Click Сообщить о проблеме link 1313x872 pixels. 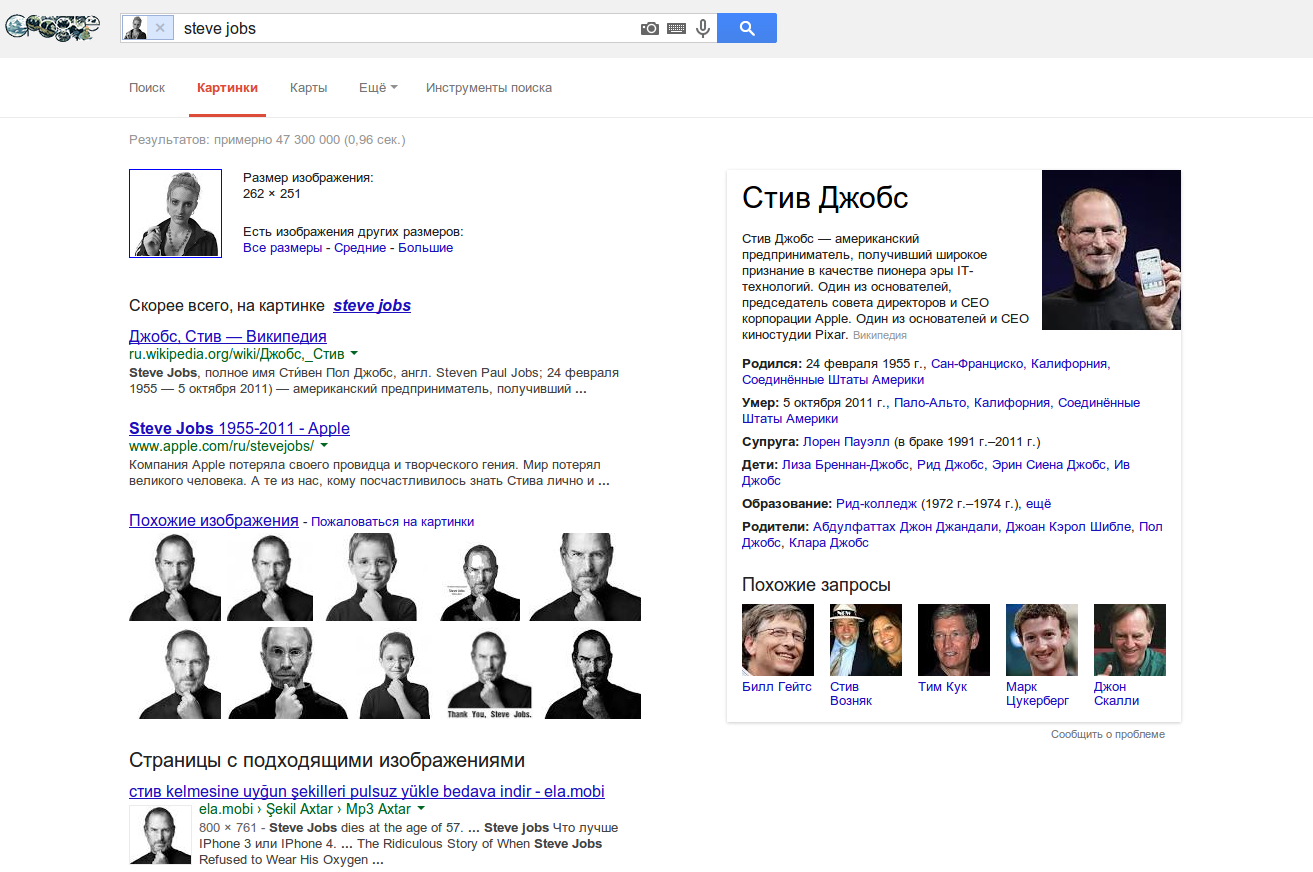pos(1108,735)
